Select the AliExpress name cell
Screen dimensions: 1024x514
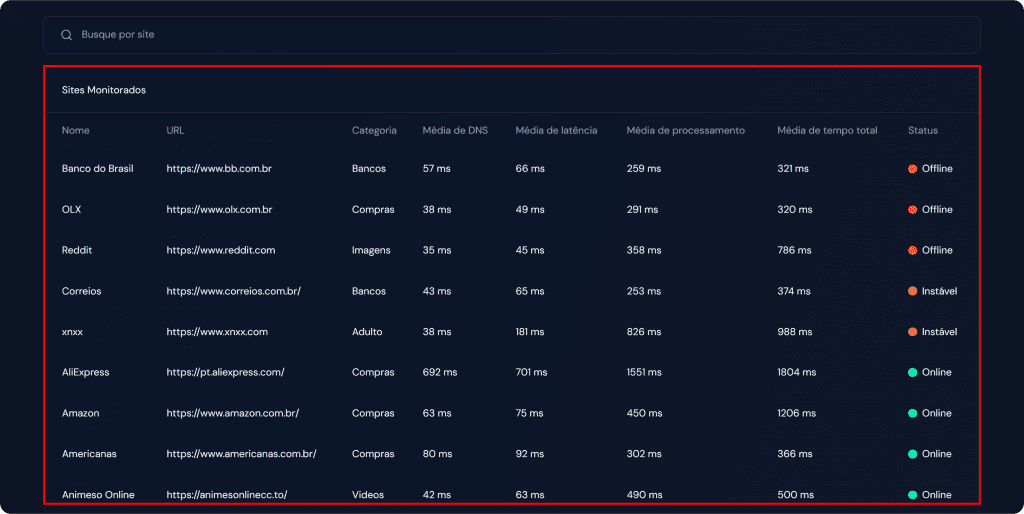tap(86, 372)
